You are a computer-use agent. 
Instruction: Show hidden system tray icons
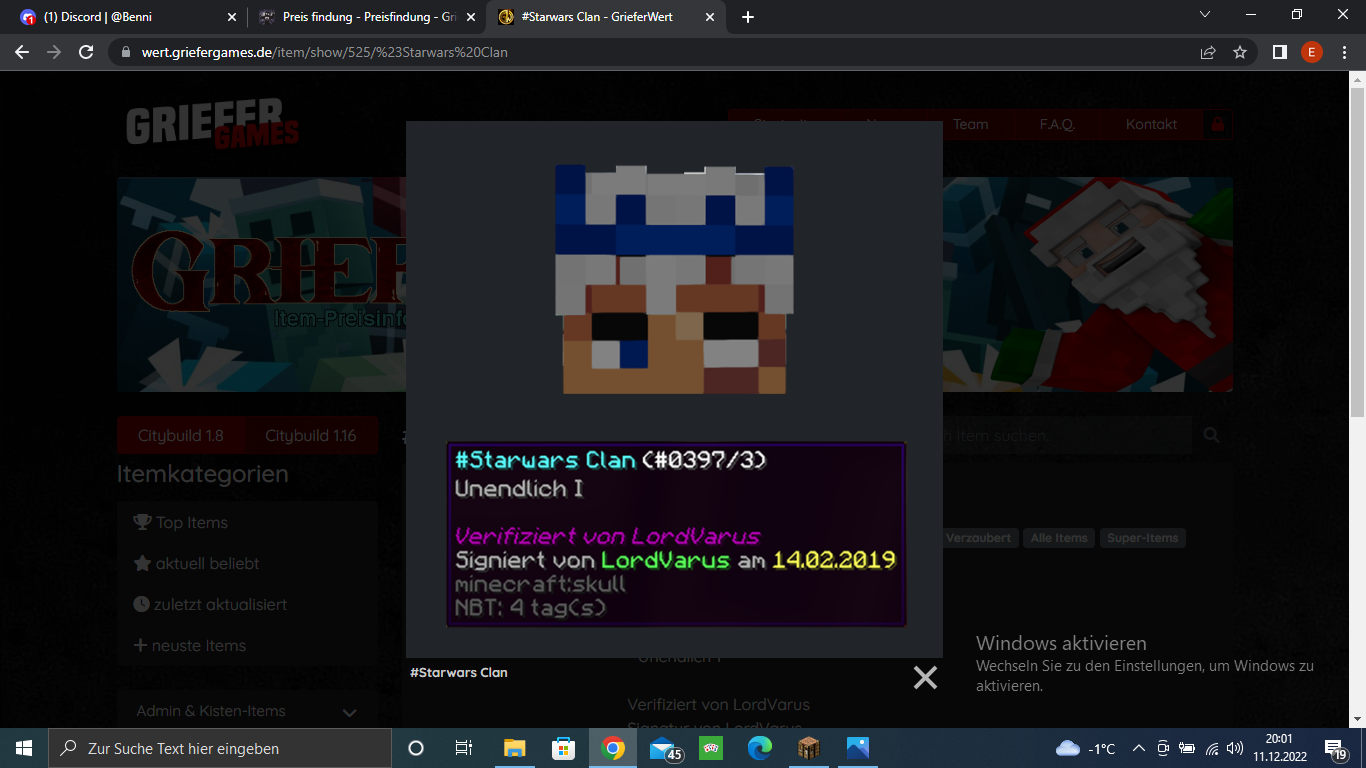click(1138, 748)
